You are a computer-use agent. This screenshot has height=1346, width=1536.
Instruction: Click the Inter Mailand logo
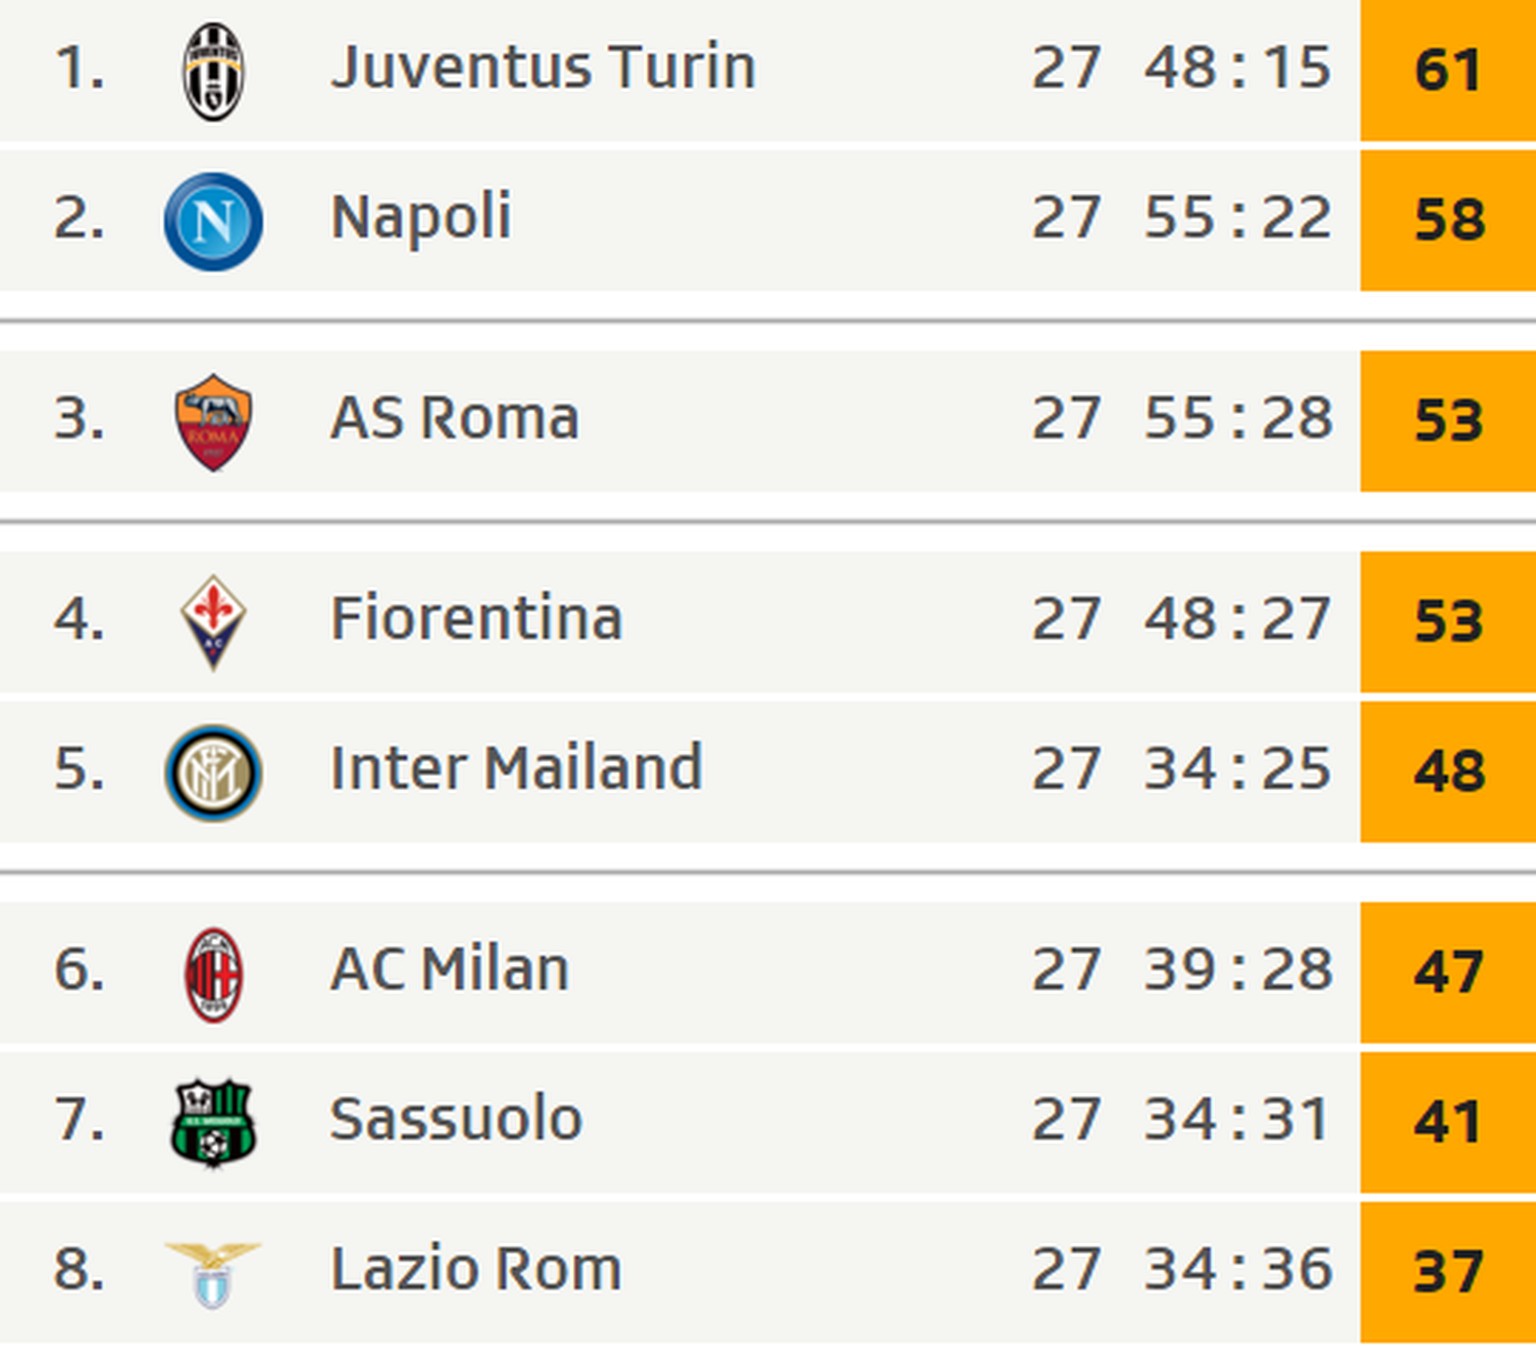pyautogui.click(x=213, y=772)
